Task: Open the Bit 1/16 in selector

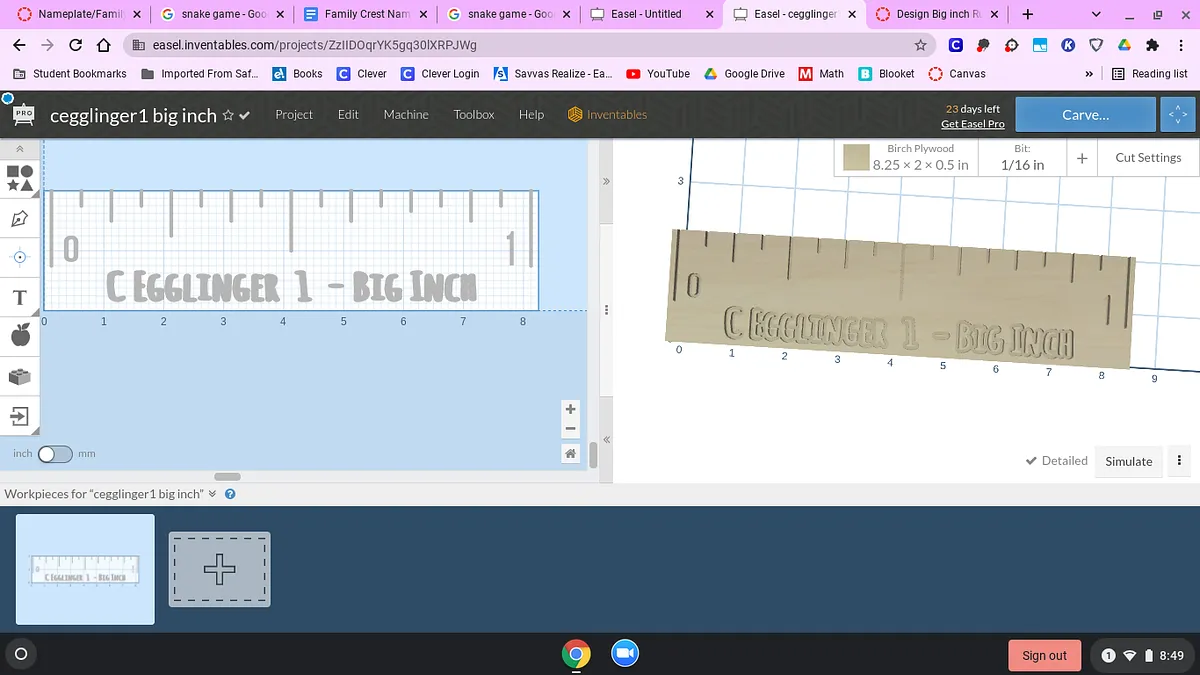Action: [1022, 158]
